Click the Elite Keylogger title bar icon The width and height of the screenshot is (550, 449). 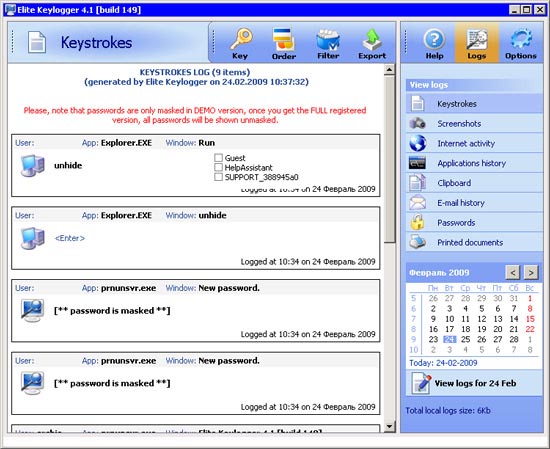(x=11, y=9)
